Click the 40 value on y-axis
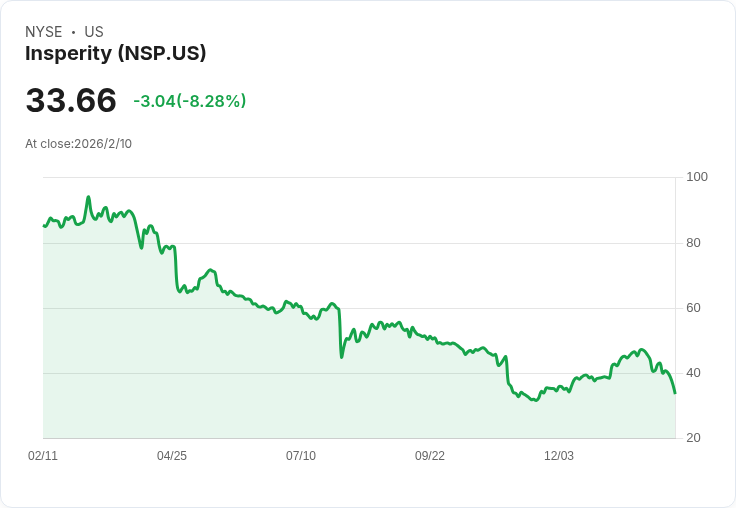 [x=694, y=373]
